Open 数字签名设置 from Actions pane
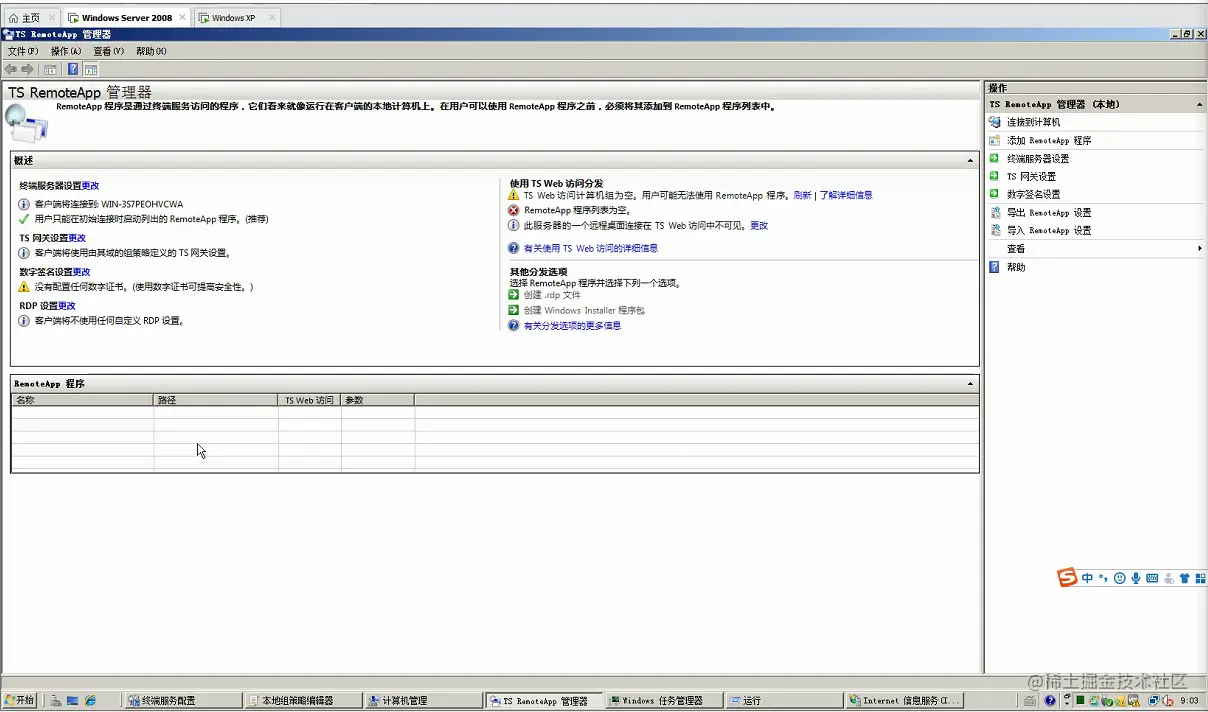 pos(1033,194)
